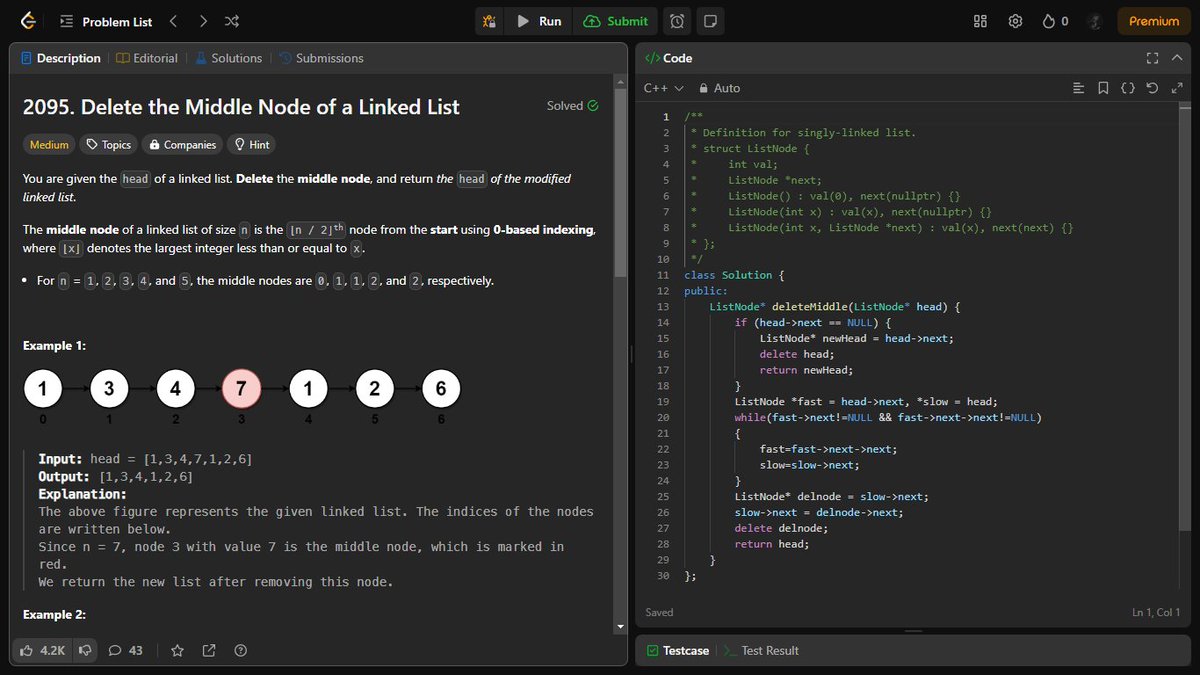
Task: Click the problem title heading
Action: click(x=241, y=107)
